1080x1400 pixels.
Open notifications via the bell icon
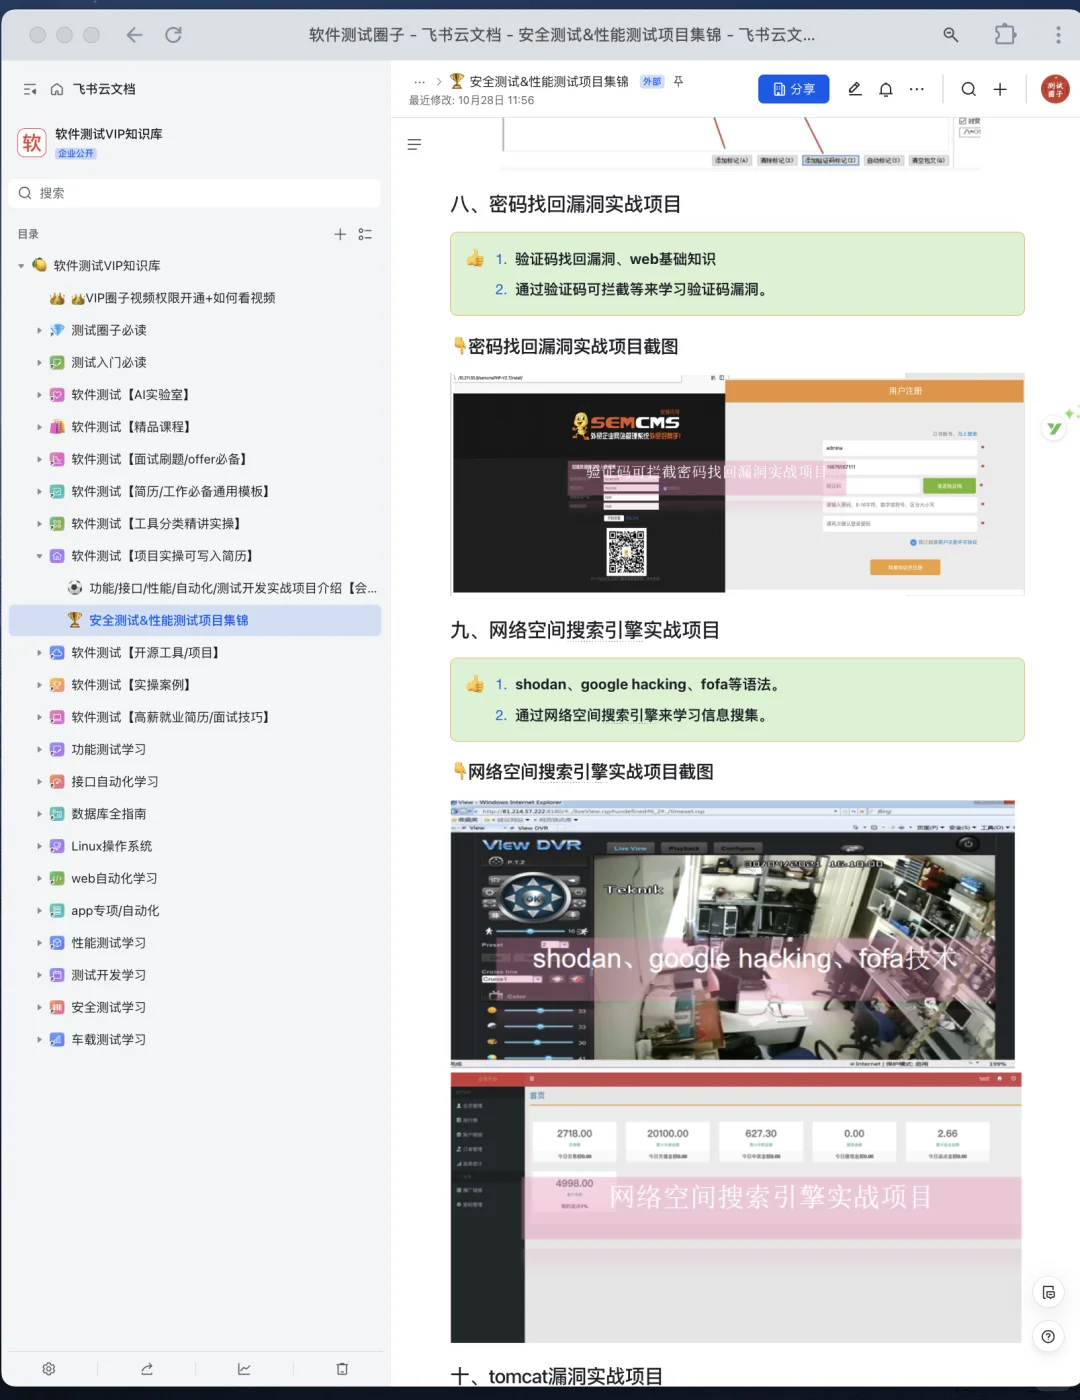(886, 89)
